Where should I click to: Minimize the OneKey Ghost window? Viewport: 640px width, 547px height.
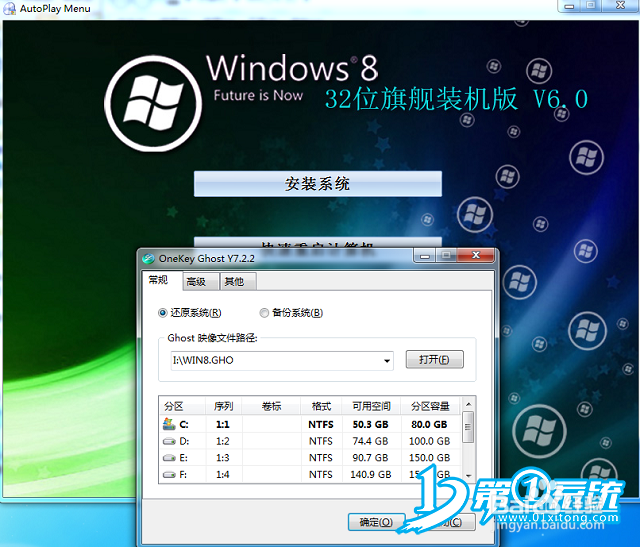coord(424,256)
